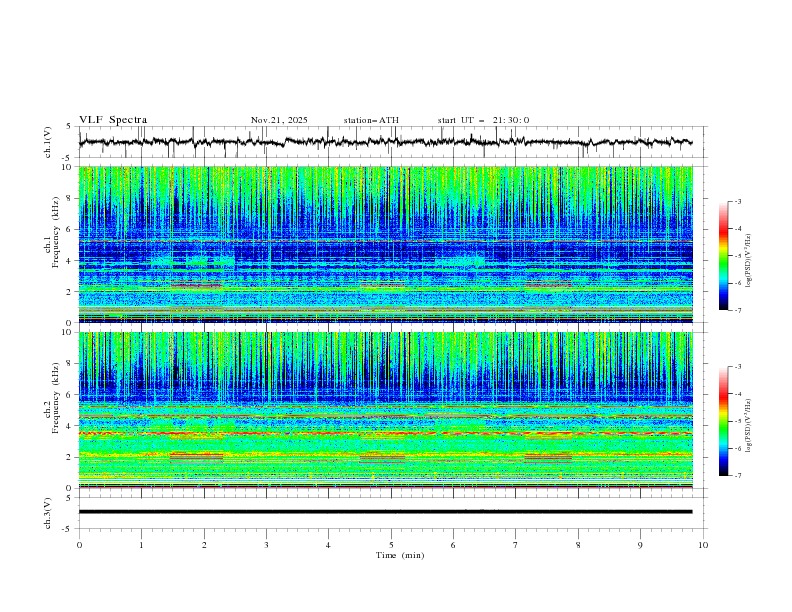Viewport: 792px width, 612px height.
Task: Click the ch.3 flat black trace
Action: click(385, 512)
